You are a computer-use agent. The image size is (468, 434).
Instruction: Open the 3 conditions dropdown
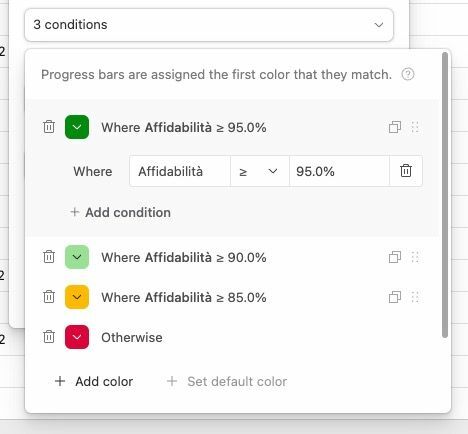tap(209, 25)
